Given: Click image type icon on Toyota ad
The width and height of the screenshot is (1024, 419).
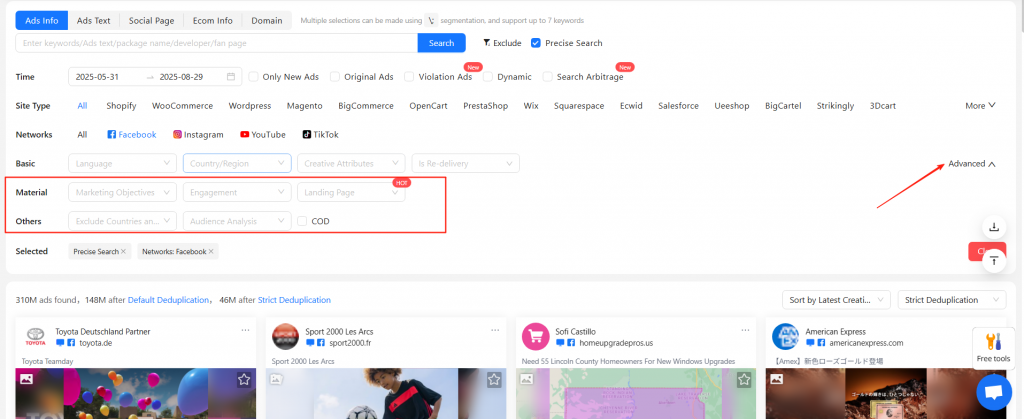Looking at the screenshot, I should [x=26, y=379].
